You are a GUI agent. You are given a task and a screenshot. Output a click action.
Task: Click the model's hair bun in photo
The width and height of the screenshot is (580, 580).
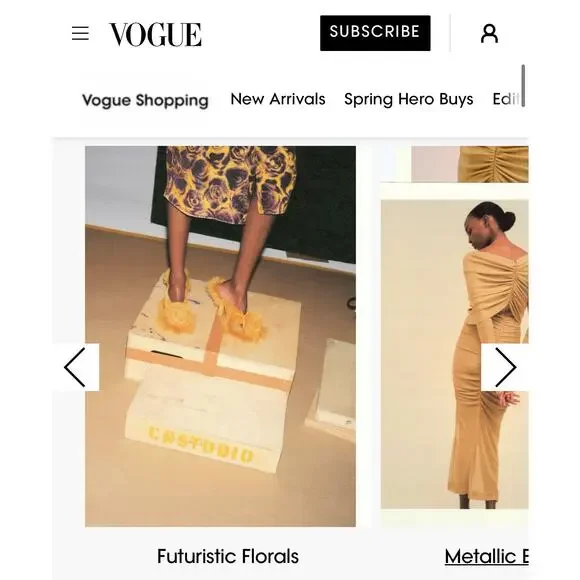click(508, 221)
